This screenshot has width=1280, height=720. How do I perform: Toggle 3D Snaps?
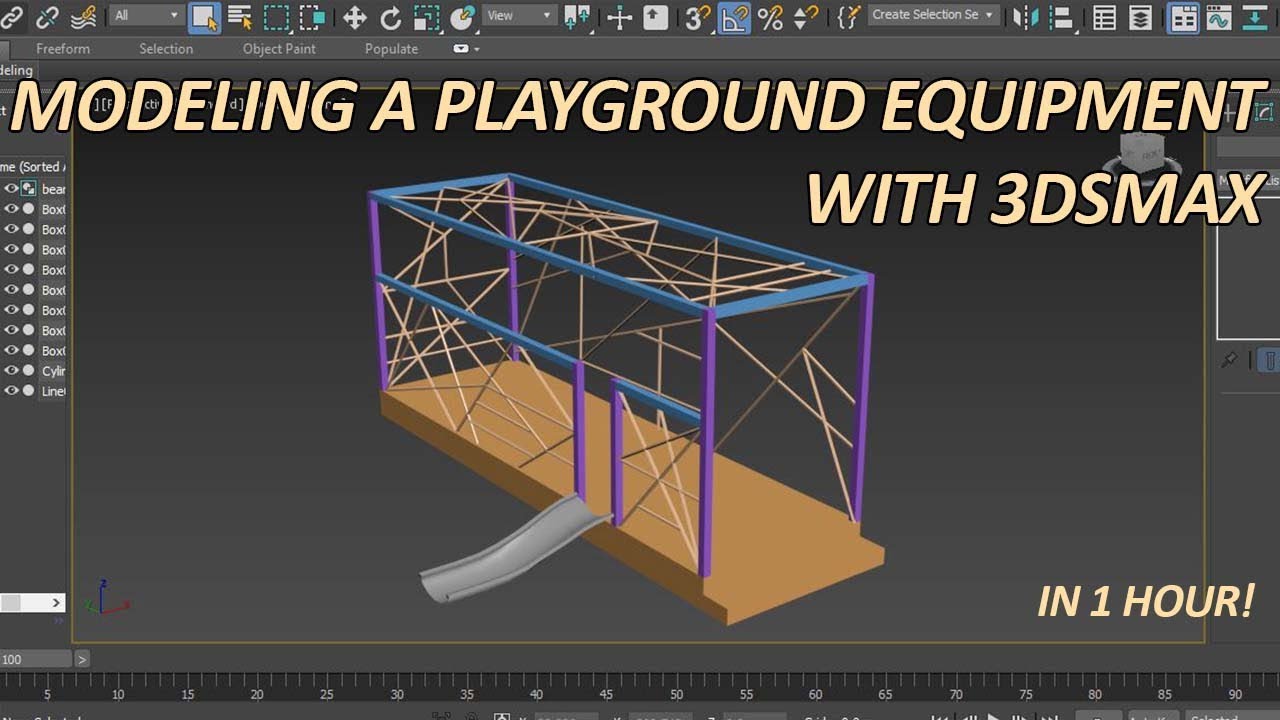tap(697, 16)
